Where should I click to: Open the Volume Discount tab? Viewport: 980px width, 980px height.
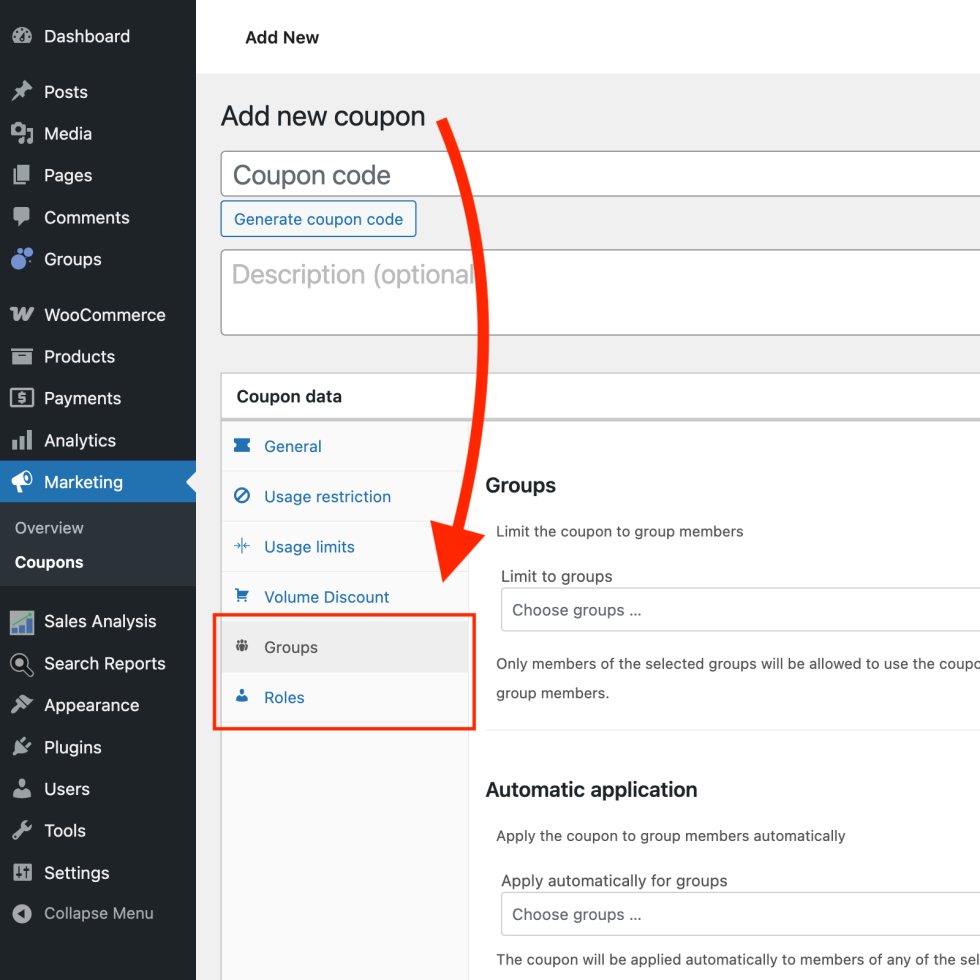tap(326, 597)
